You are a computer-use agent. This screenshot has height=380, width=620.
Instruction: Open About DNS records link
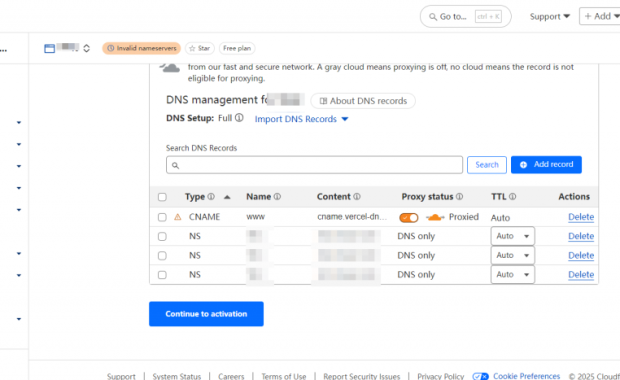coord(363,101)
